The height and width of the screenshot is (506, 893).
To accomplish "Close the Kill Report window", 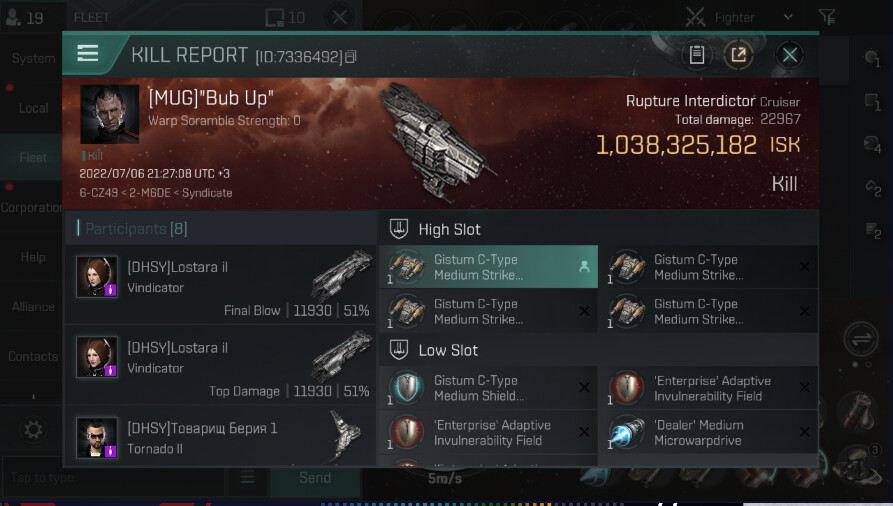I will tap(789, 55).
